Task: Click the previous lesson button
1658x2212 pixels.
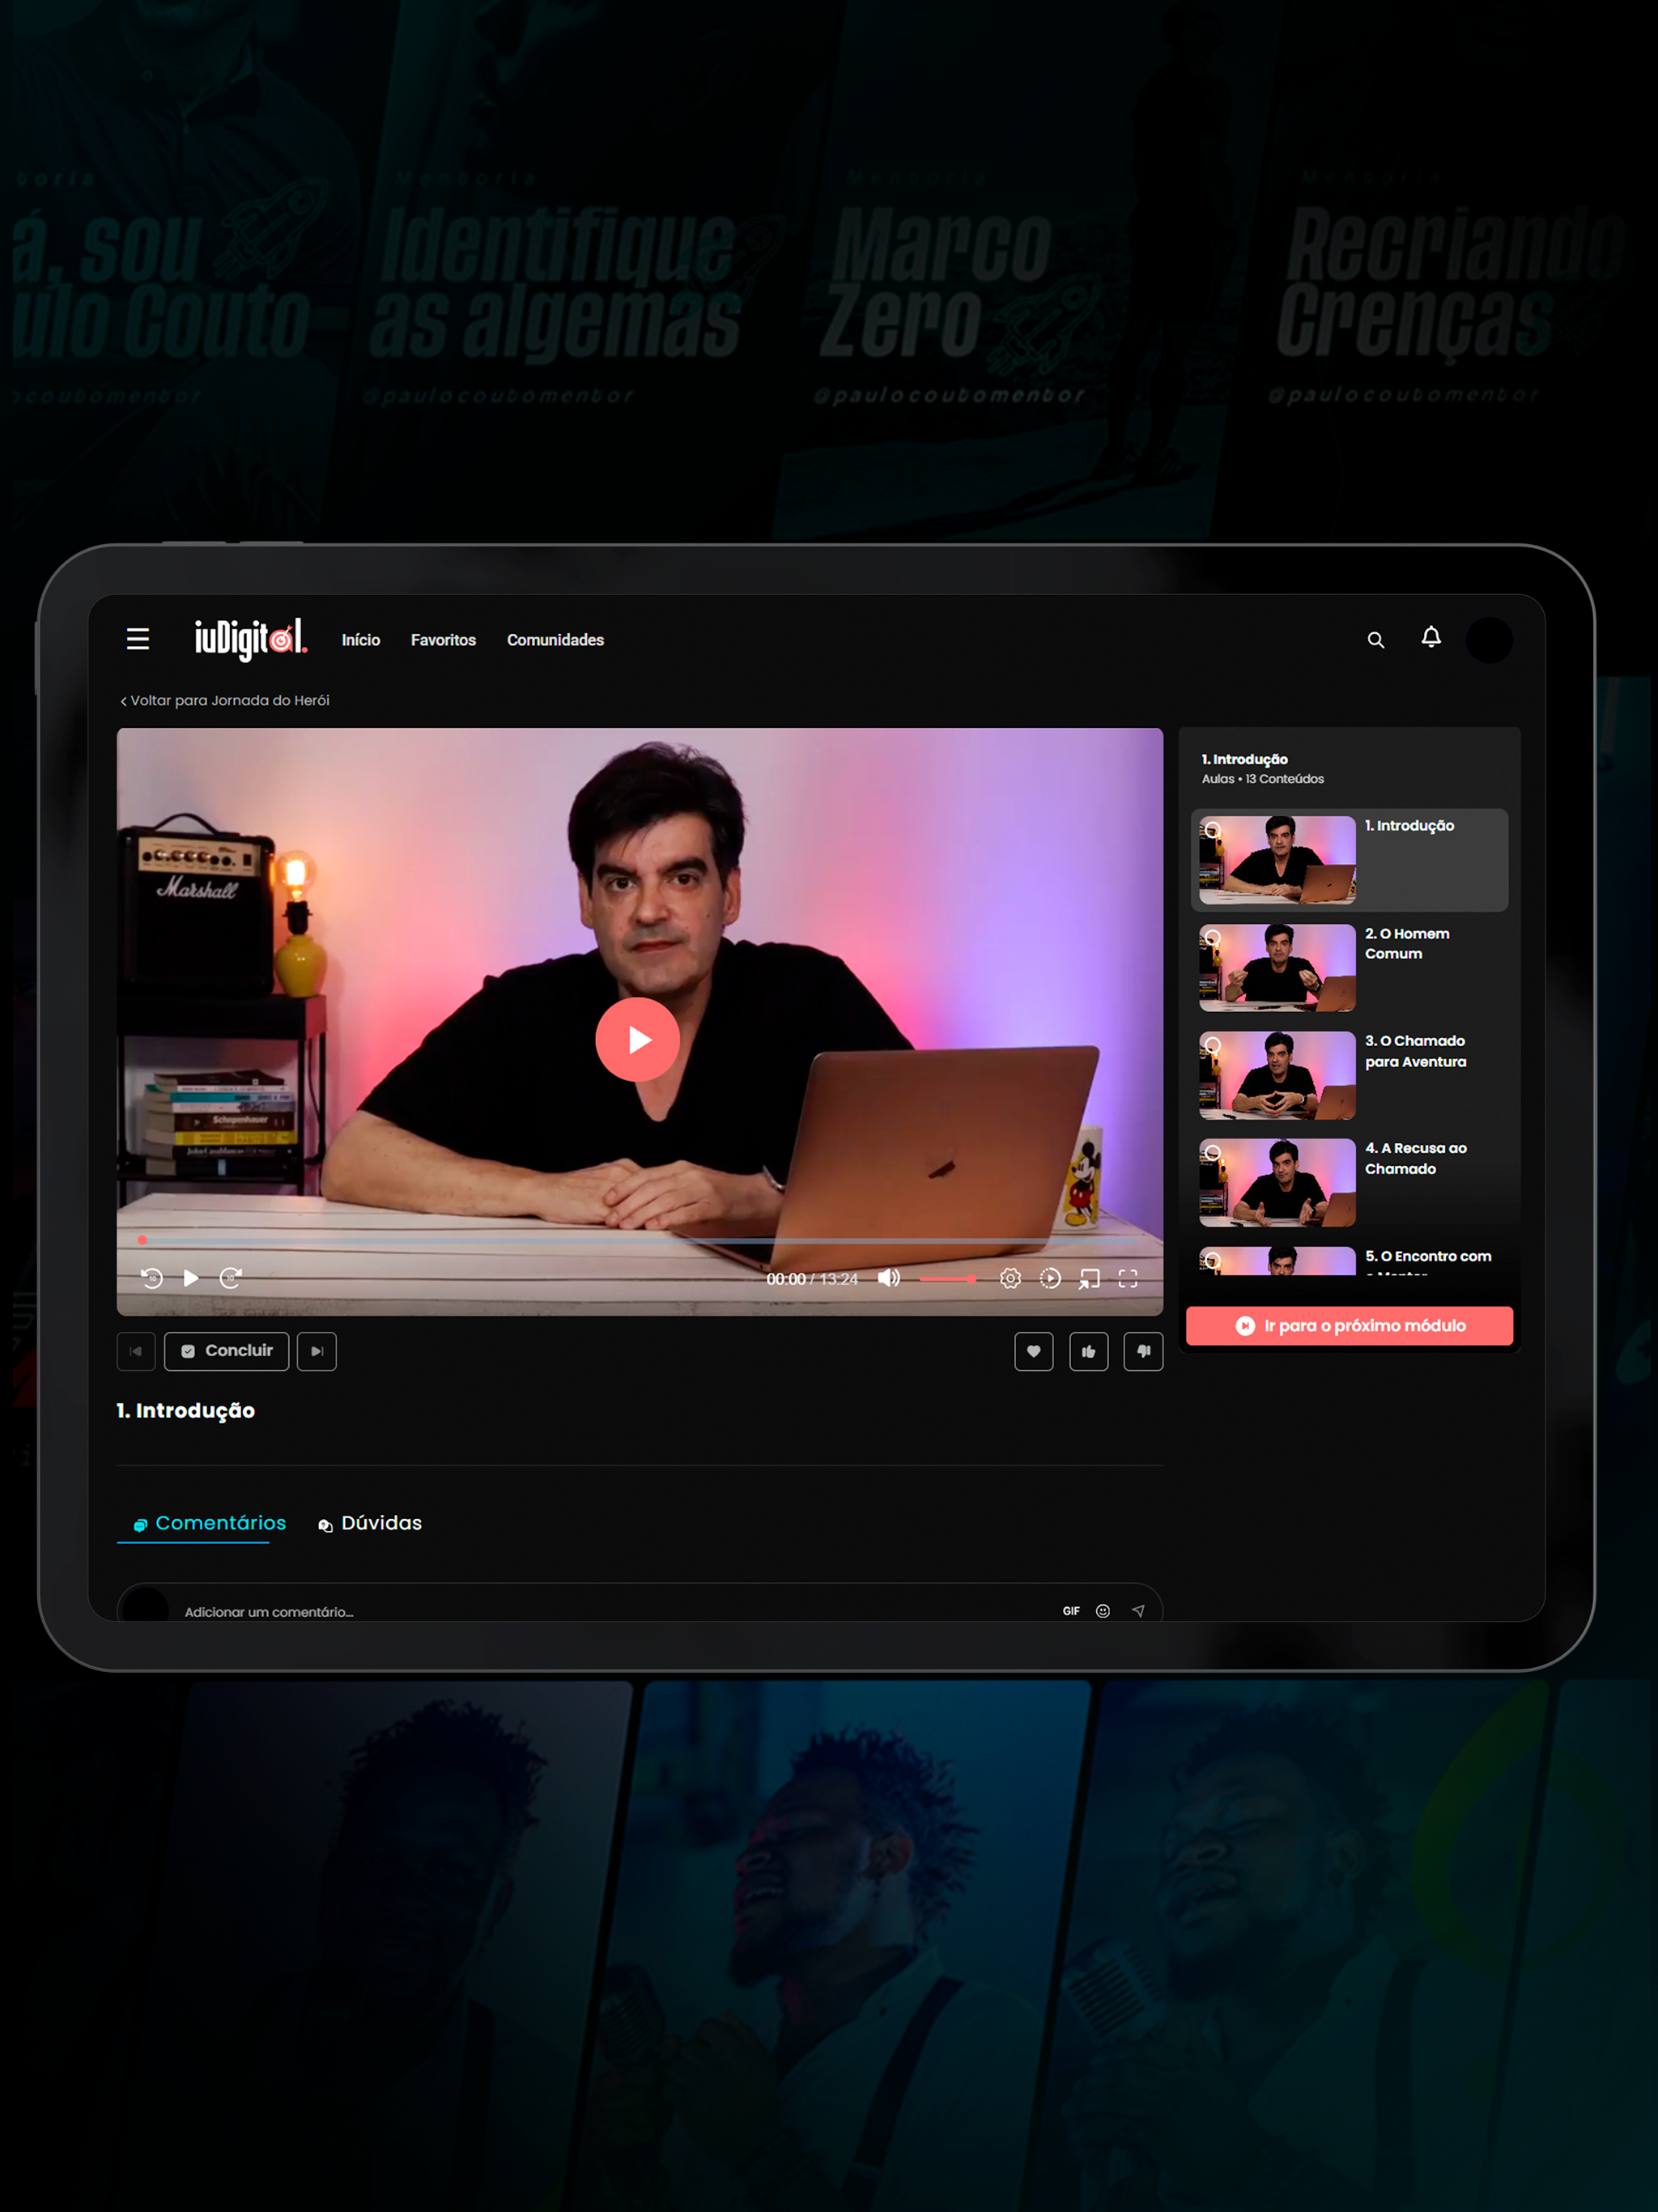Action: 136,1351
